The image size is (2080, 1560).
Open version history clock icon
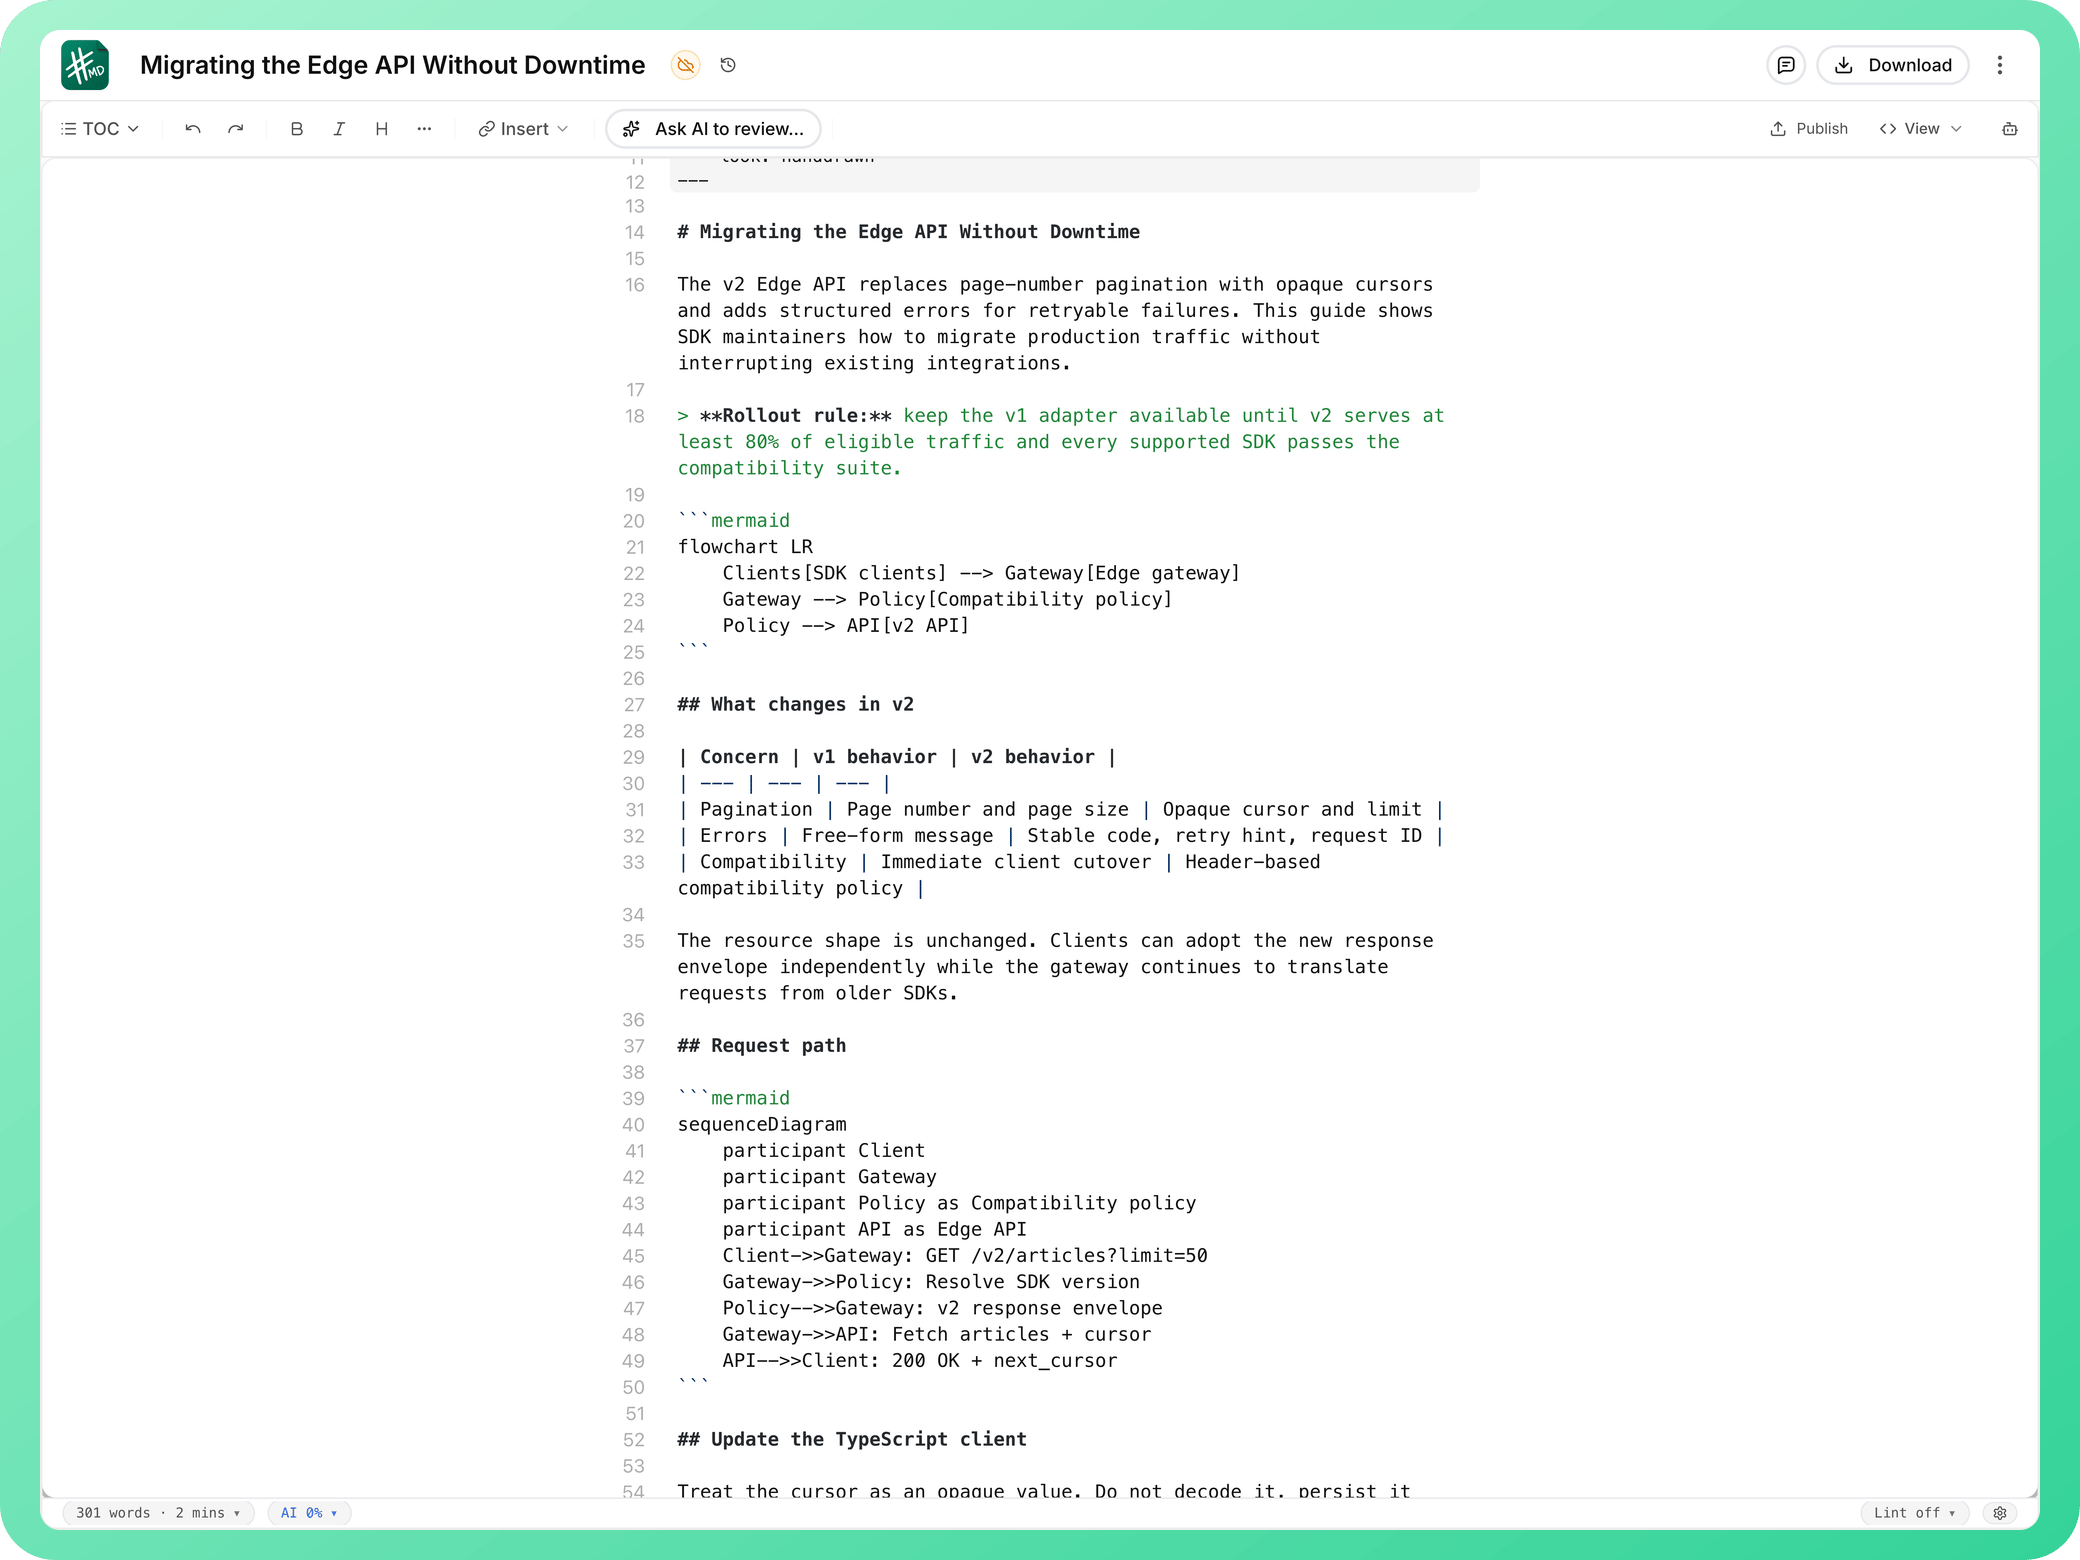point(728,65)
